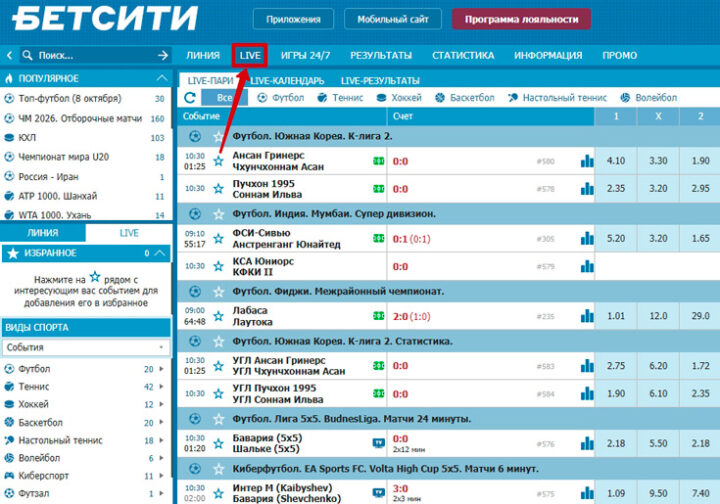This screenshot has width=720, height=504.
Task: Select odds 4.10 for Ансан Гринерс win
Action: pos(616,160)
